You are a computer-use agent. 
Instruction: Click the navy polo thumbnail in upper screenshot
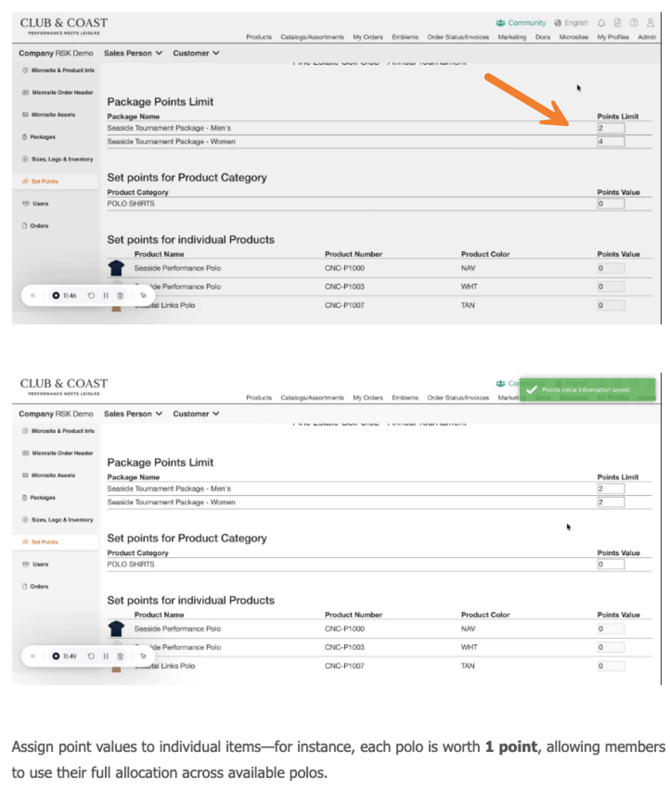(115, 268)
